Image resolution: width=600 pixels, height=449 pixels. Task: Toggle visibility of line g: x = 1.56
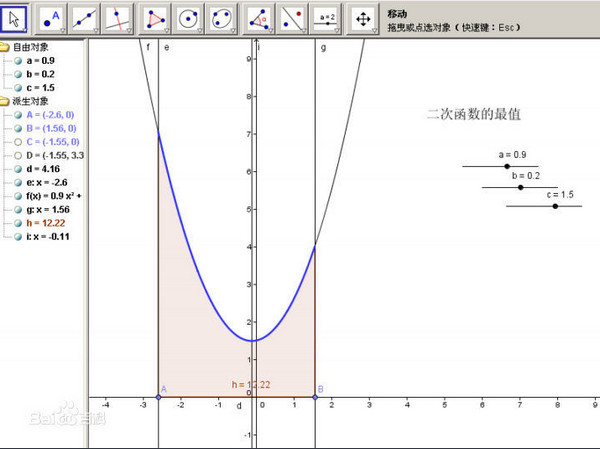pos(18,210)
